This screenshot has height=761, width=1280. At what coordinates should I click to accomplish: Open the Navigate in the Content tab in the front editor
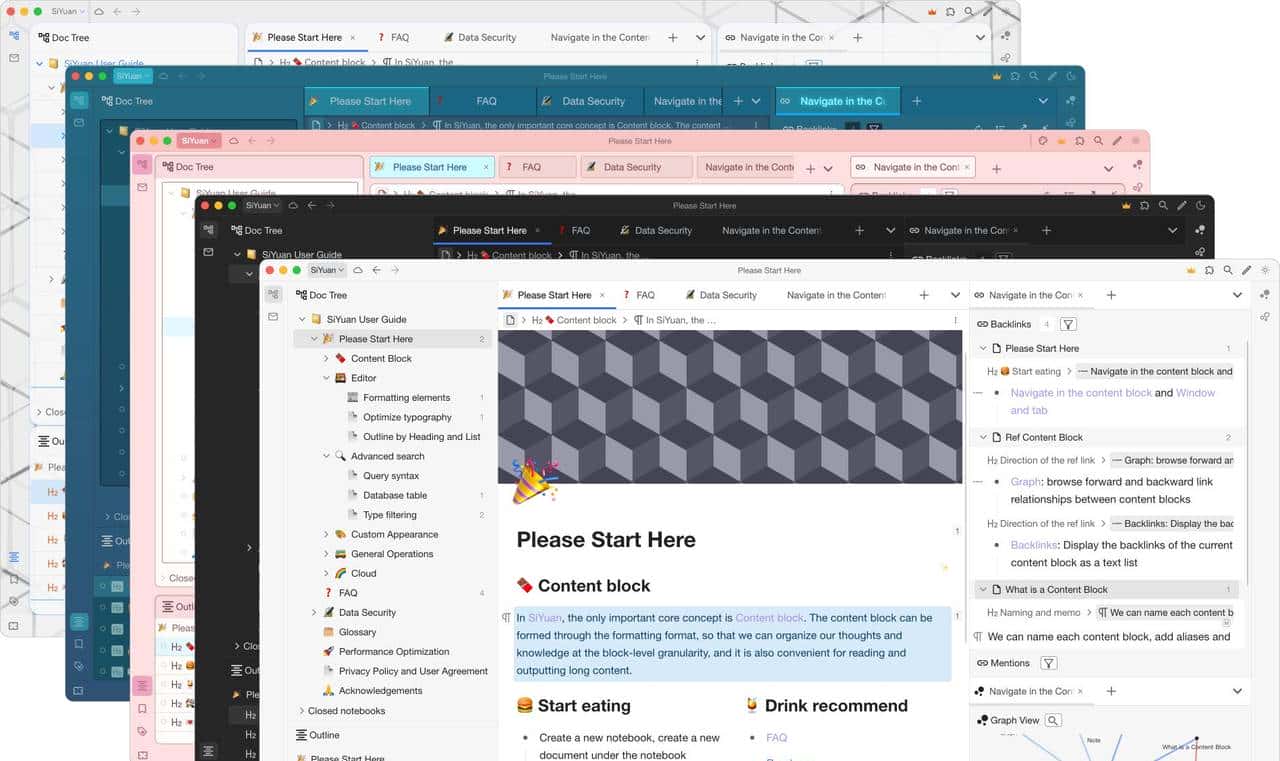click(836, 295)
